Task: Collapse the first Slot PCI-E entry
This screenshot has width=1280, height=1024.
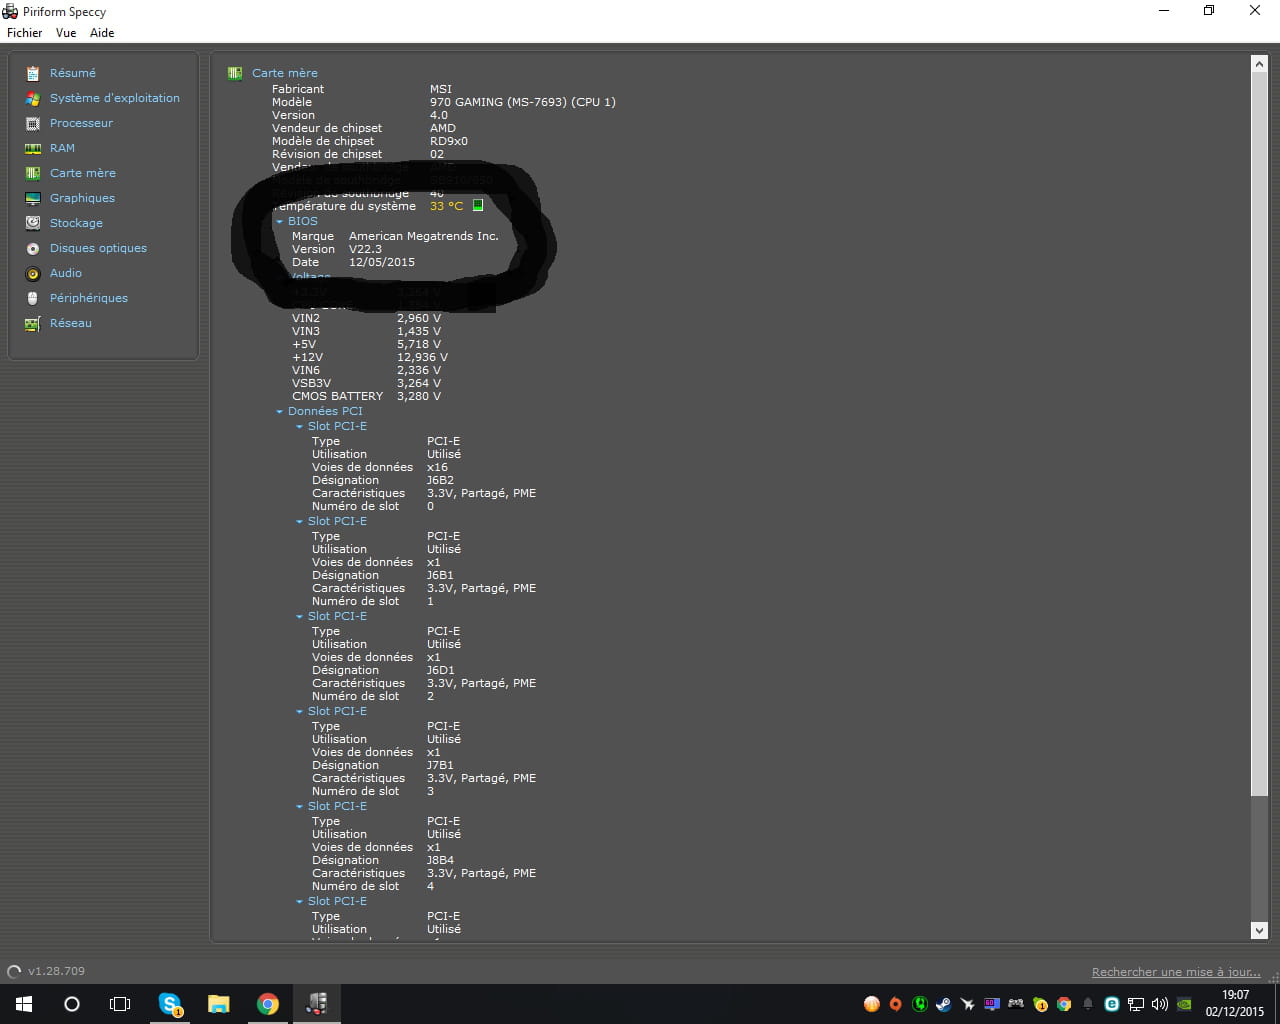Action: [299, 426]
